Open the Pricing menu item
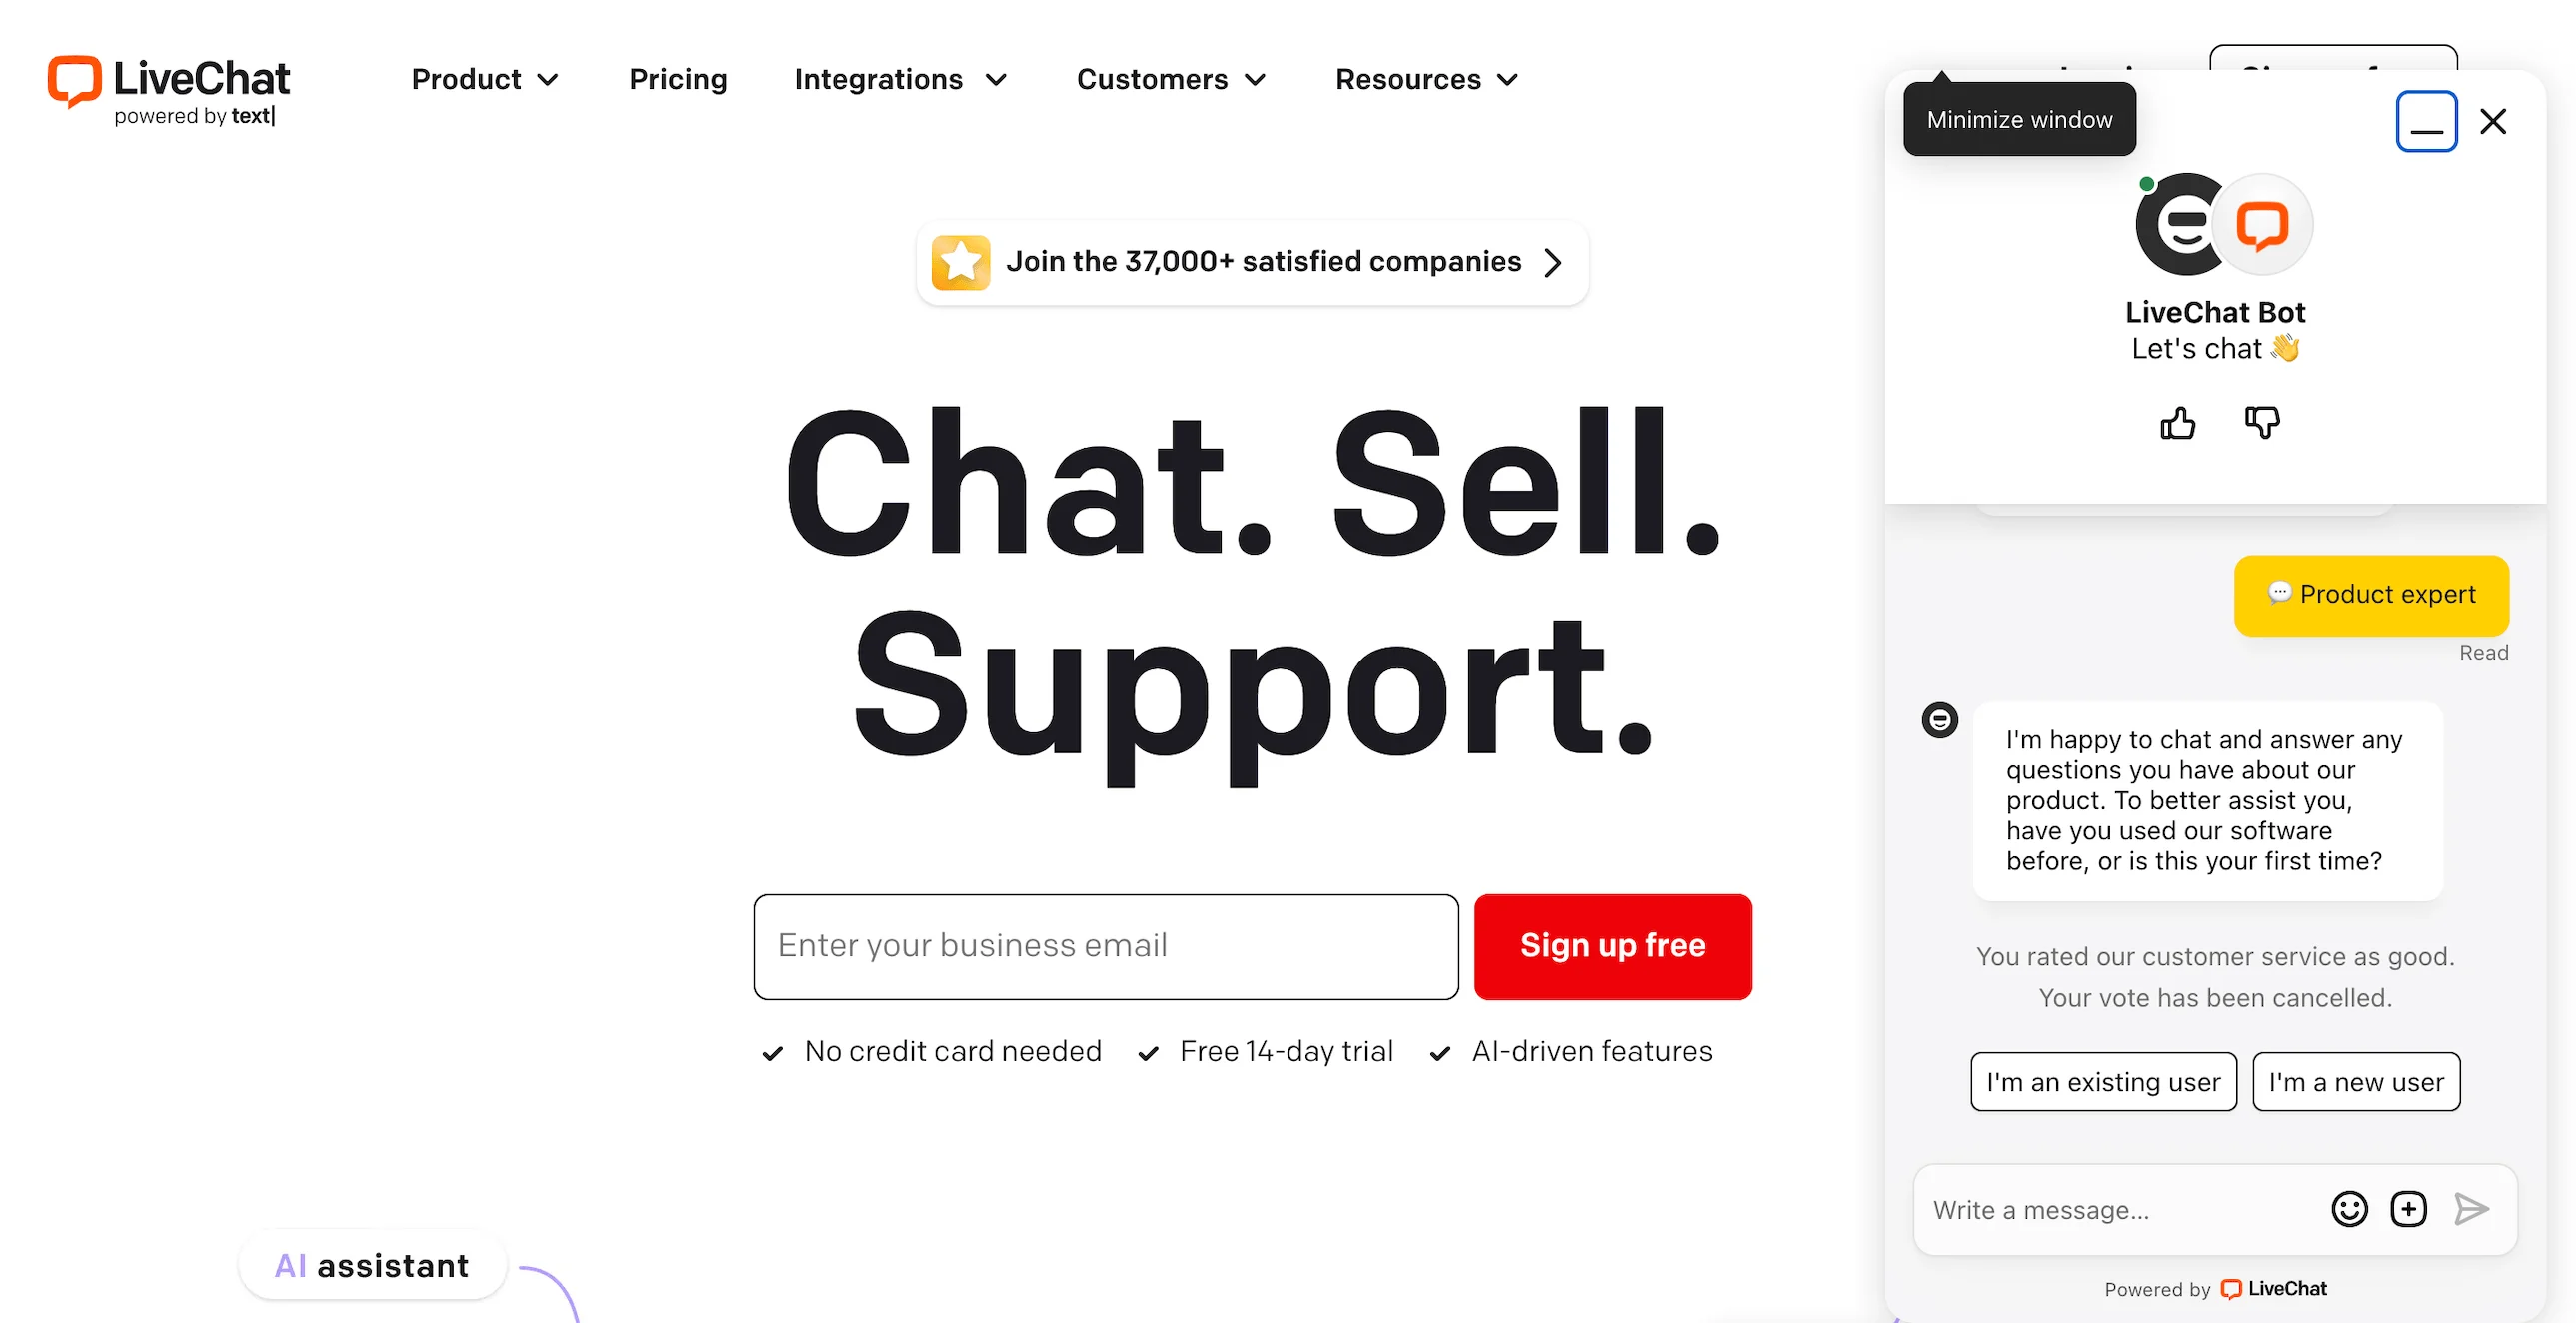 pos(677,79)
